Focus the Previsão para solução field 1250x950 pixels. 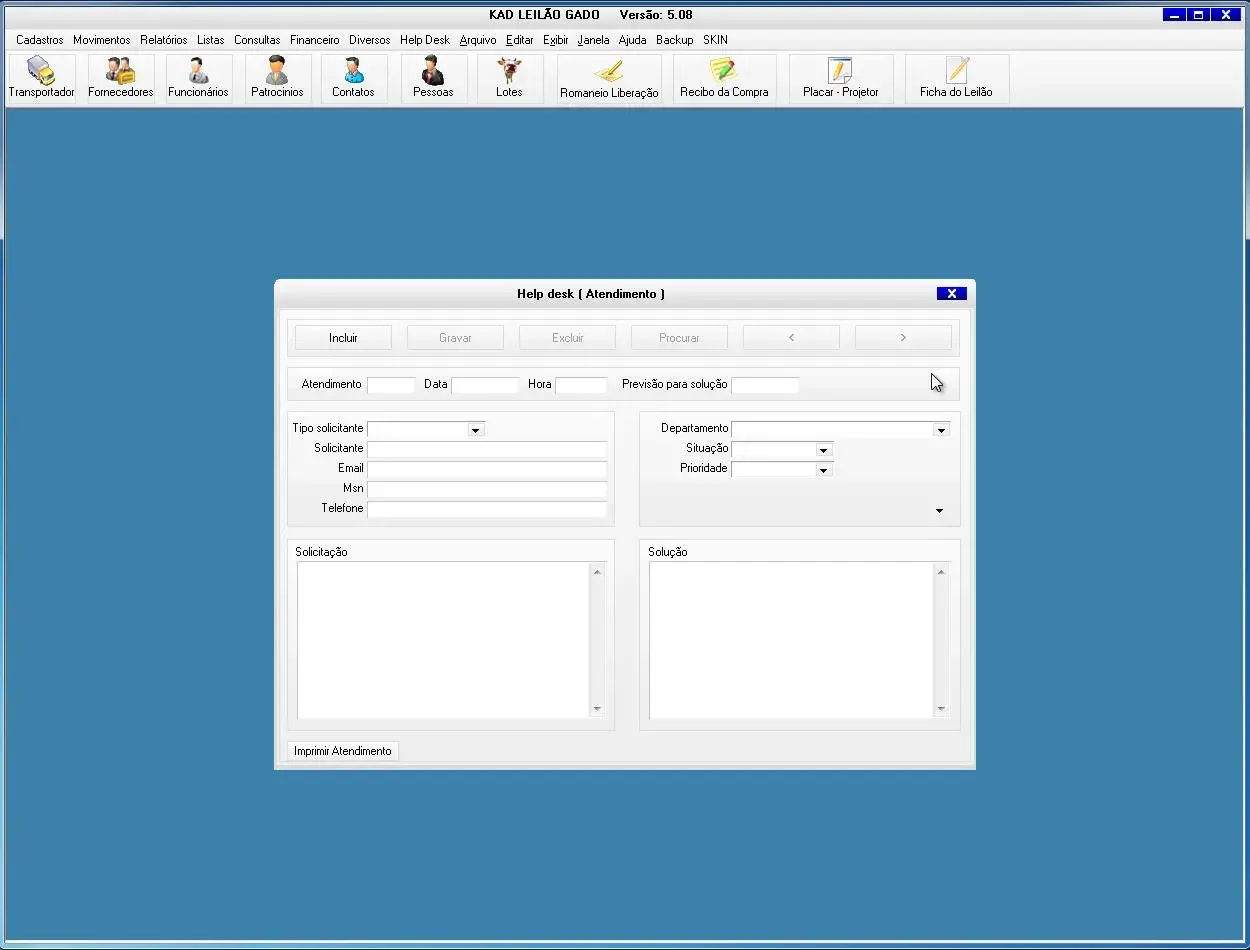[765, 385]
